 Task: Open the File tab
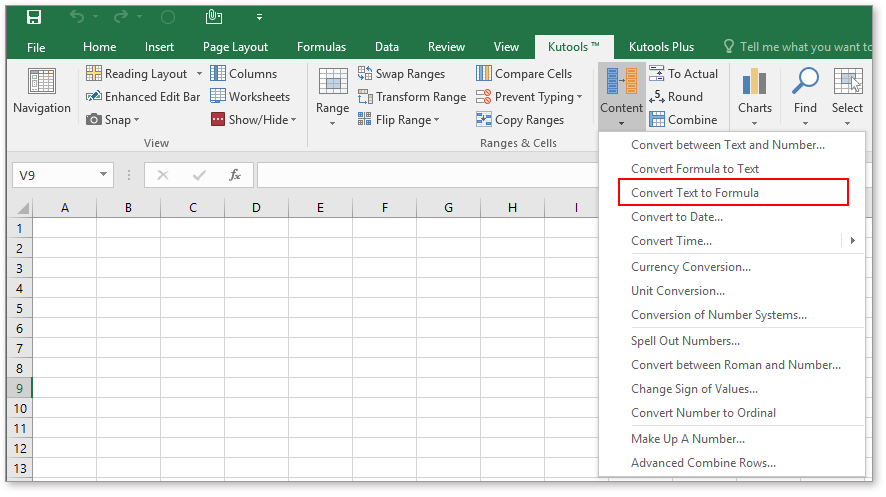(36, 47)
